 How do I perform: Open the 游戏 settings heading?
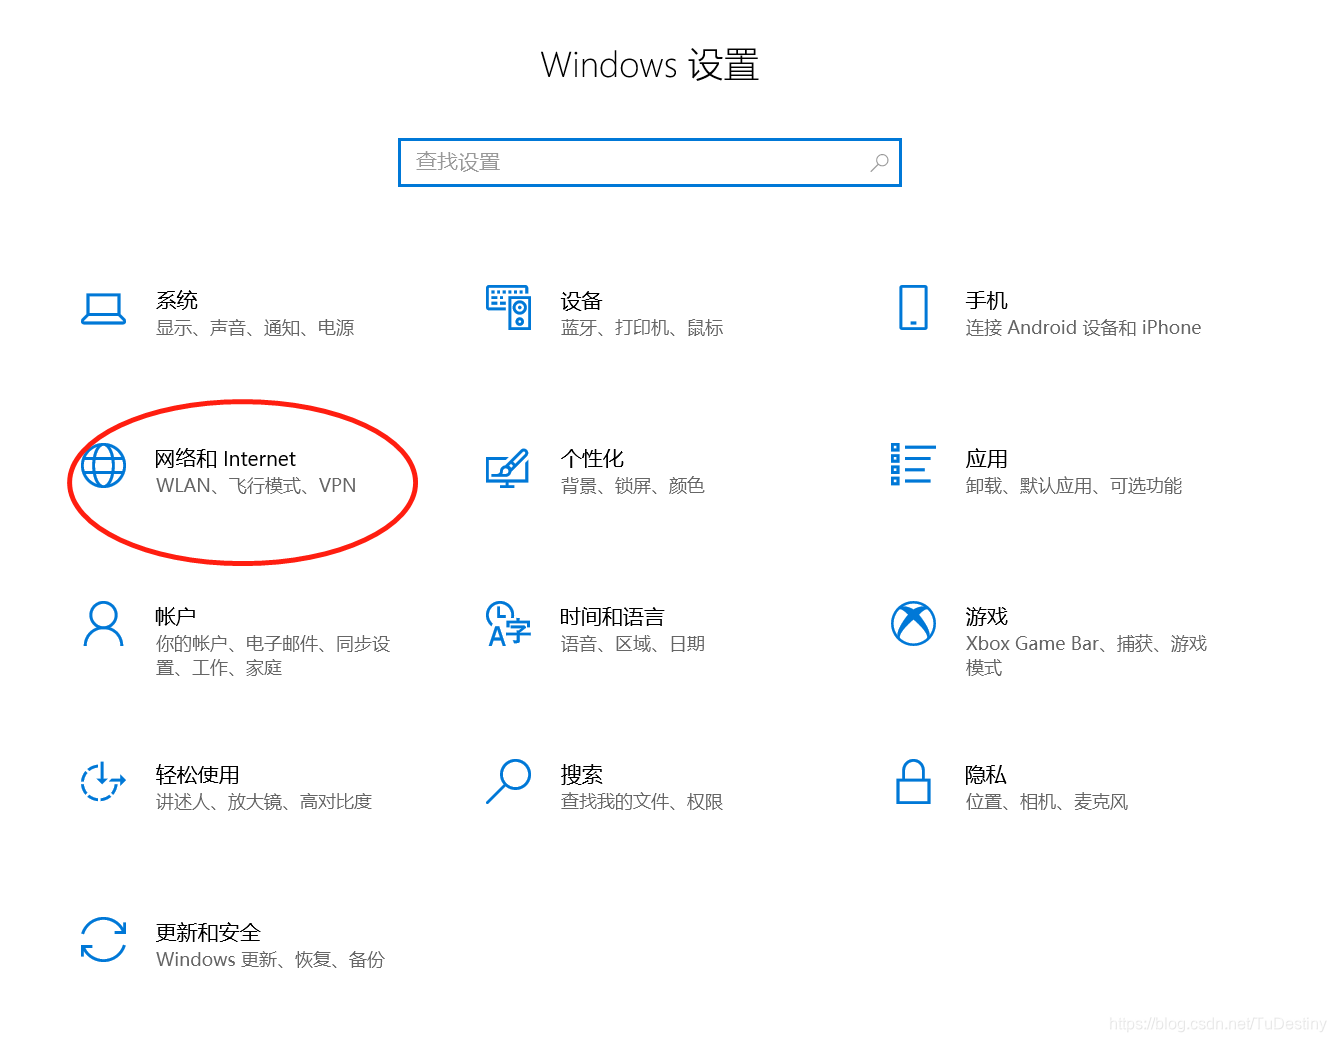(x=987, y=616)
